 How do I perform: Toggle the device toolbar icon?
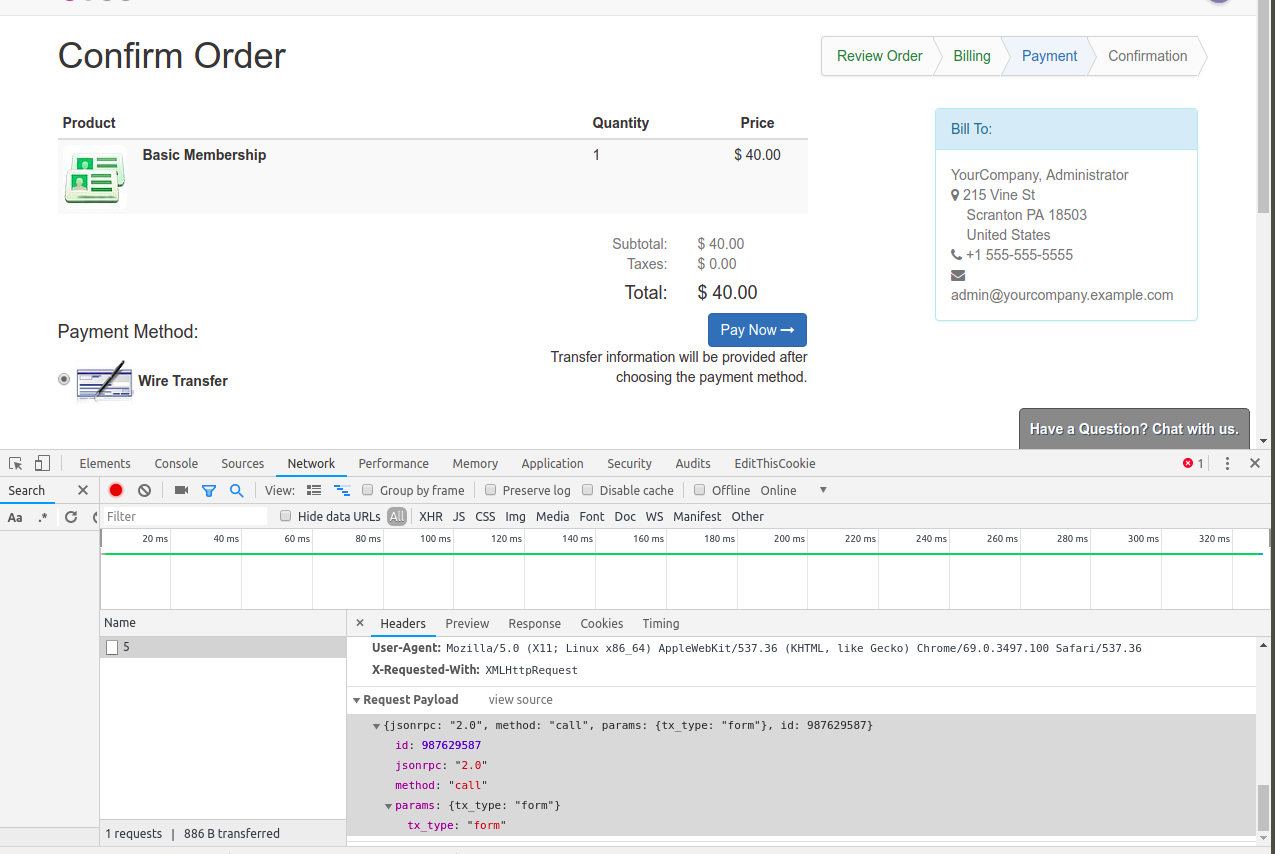click(x=42, y=463)
